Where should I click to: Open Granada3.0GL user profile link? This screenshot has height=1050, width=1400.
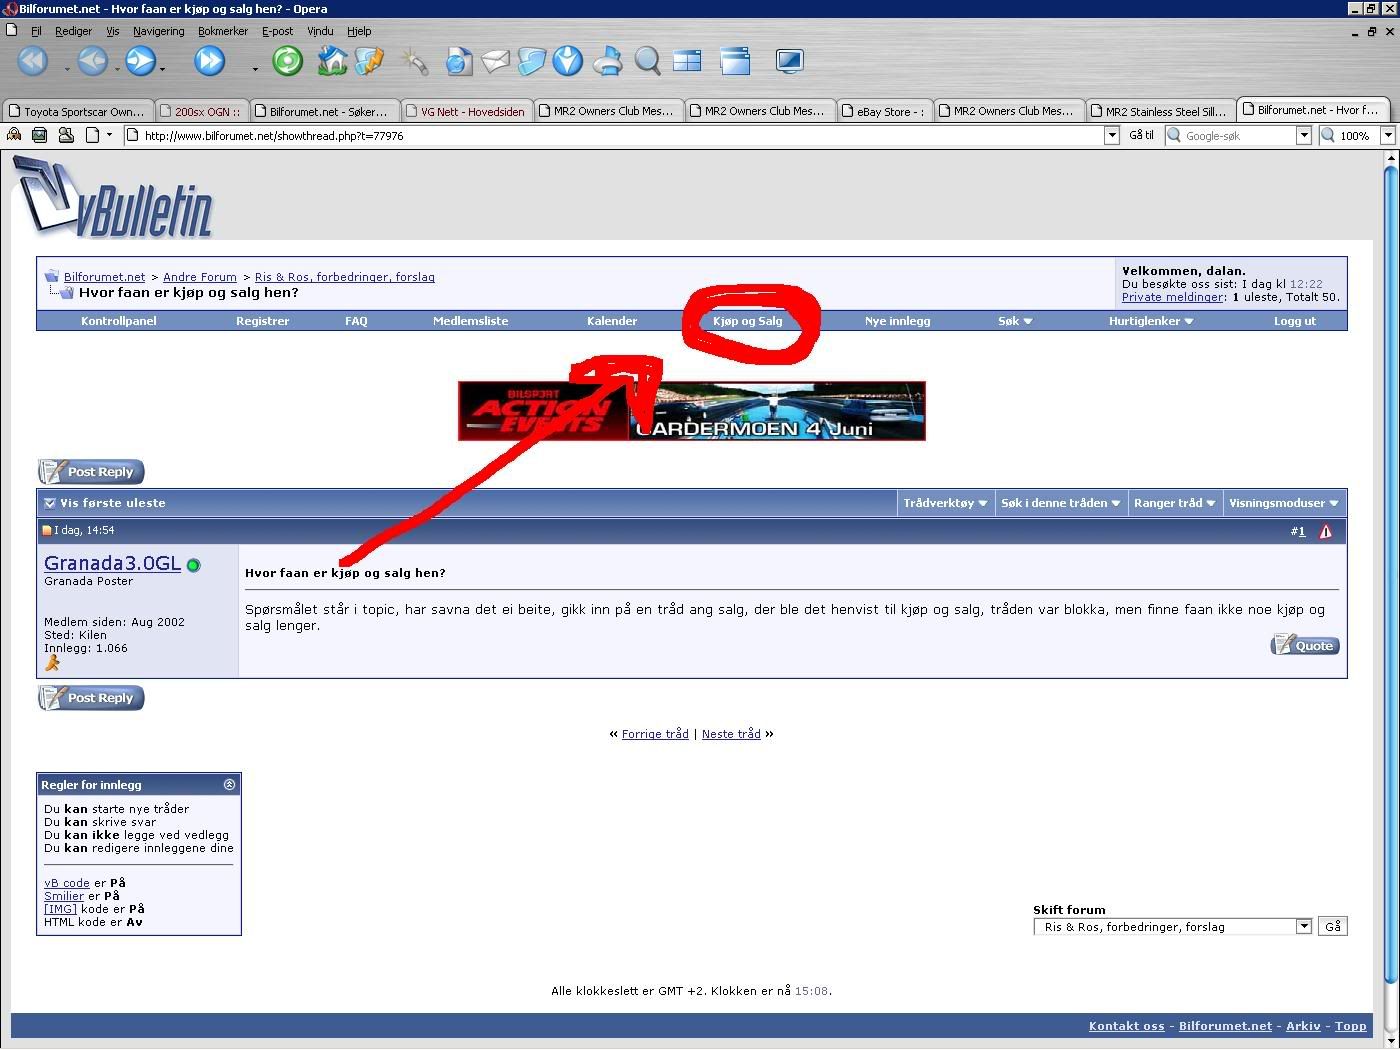[112, 563]
